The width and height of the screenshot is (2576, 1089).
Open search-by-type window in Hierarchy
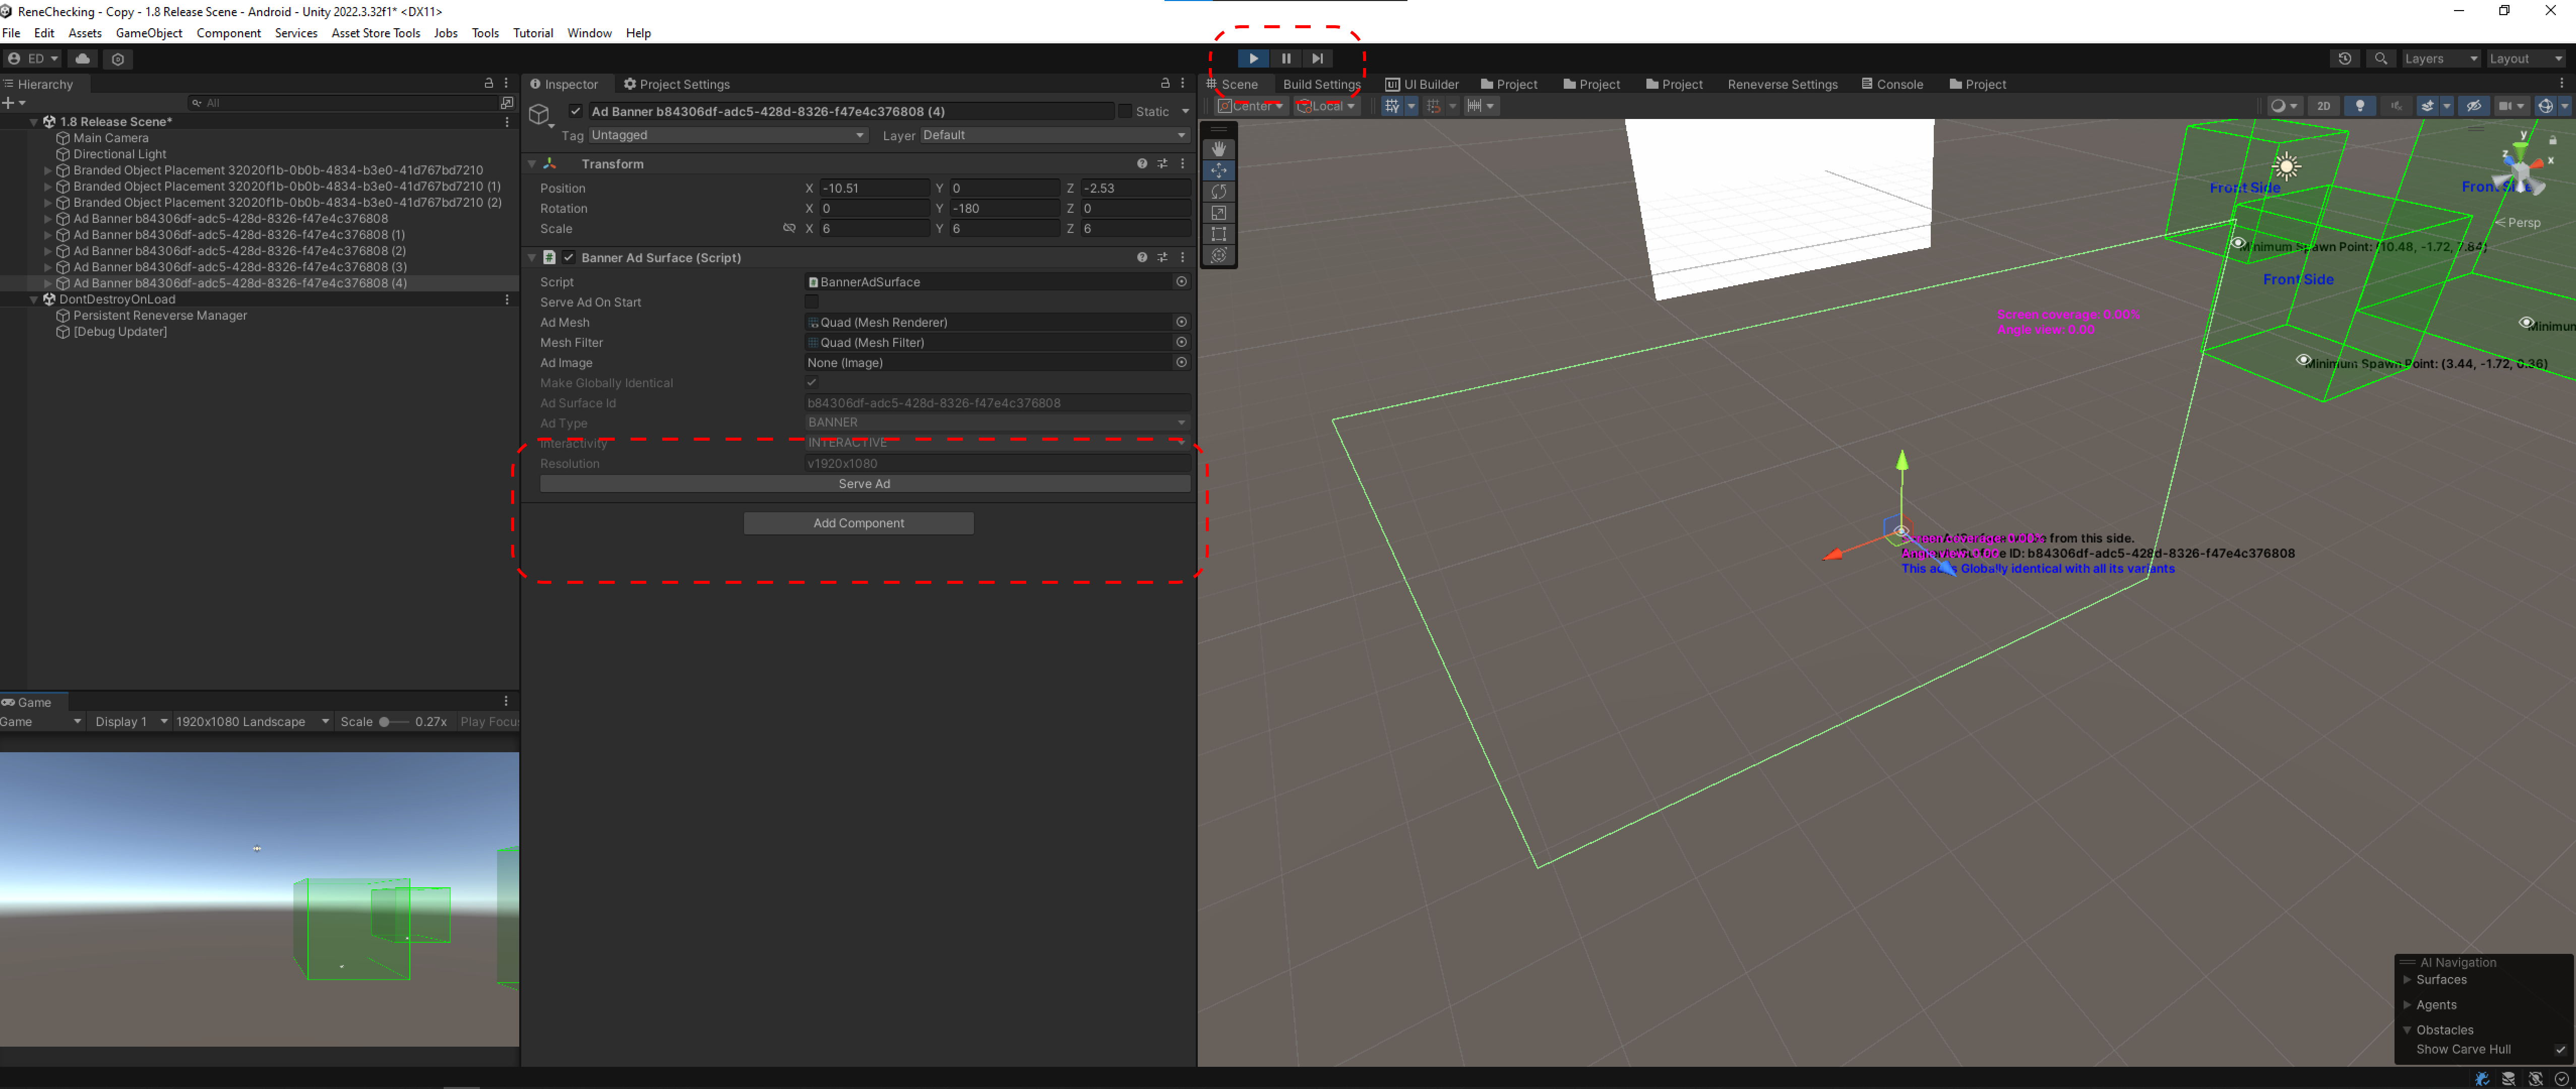(507, 102)
